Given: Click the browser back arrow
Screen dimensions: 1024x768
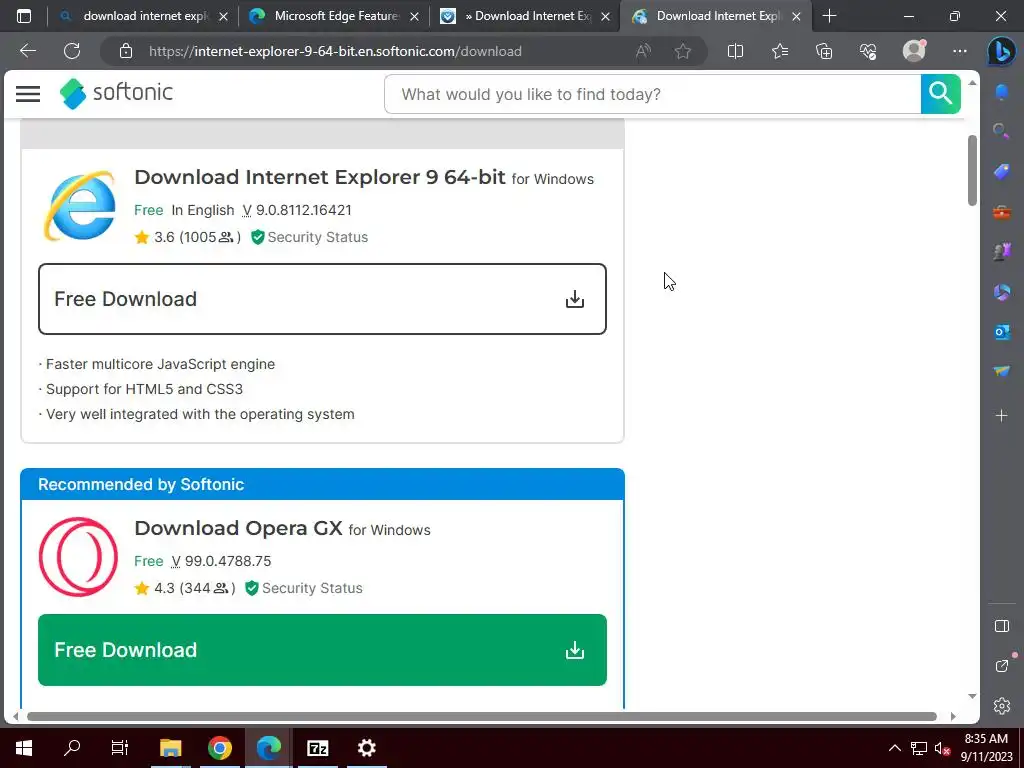Looking at the screenshot, I should [x=27, y=51].
